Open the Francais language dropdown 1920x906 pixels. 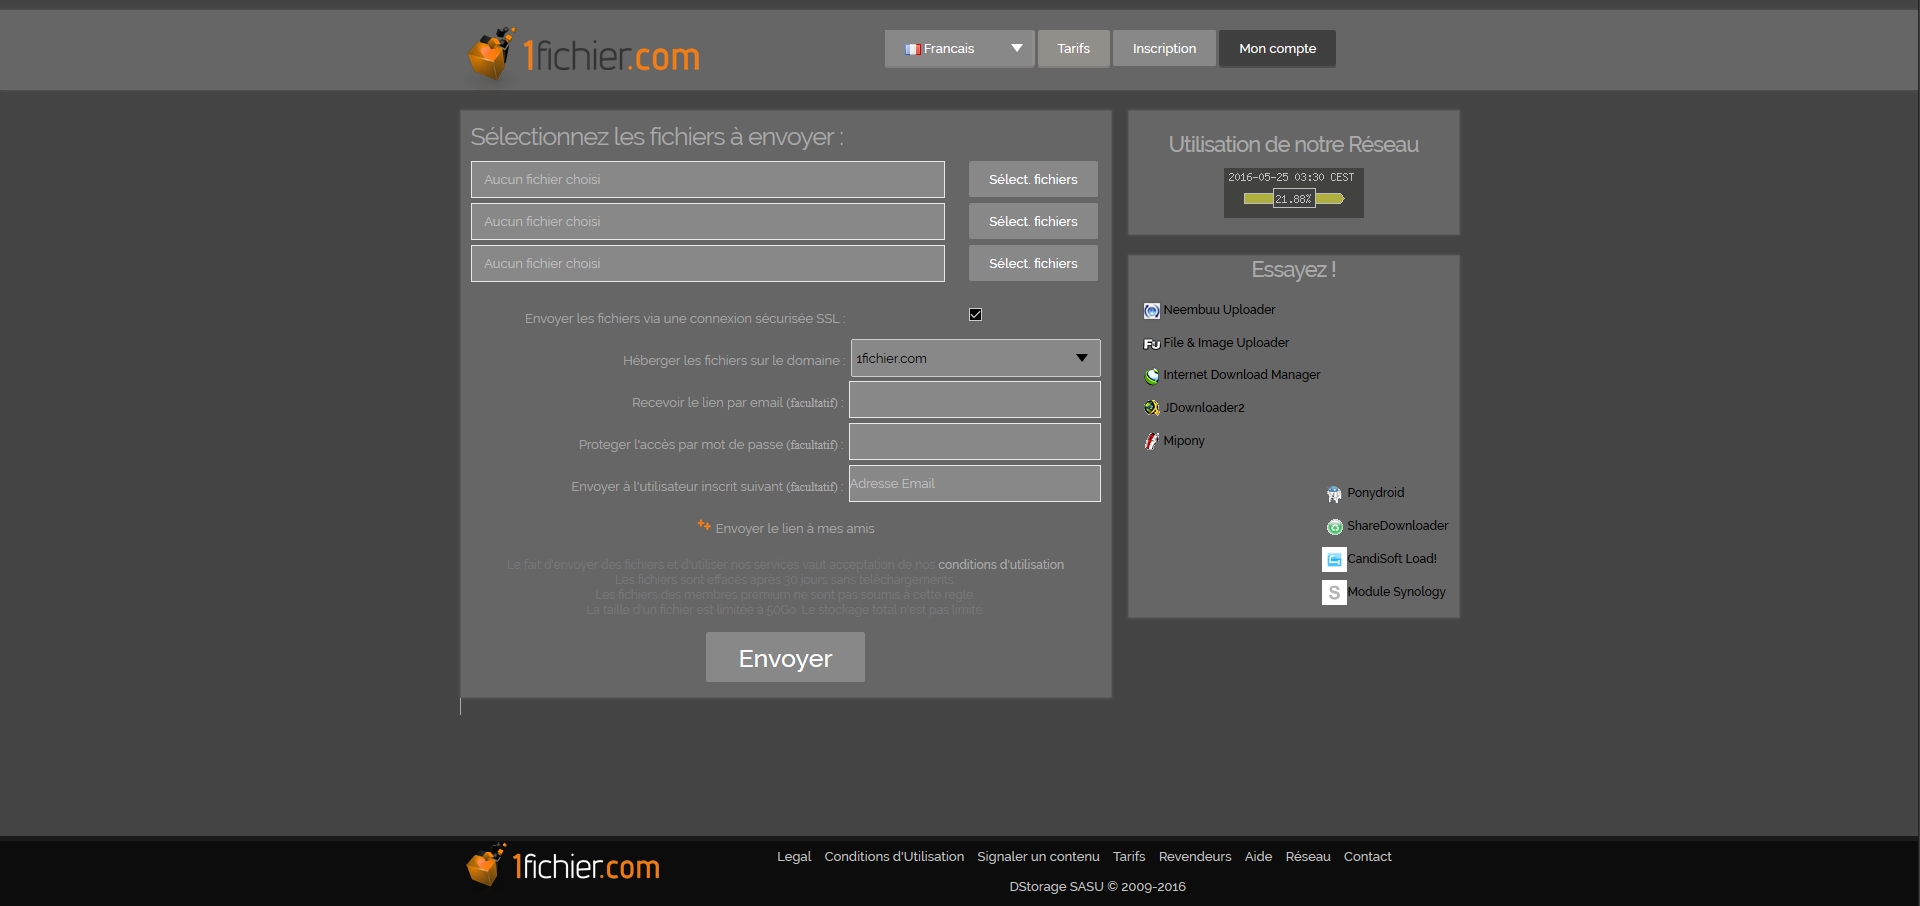(959, 48)
